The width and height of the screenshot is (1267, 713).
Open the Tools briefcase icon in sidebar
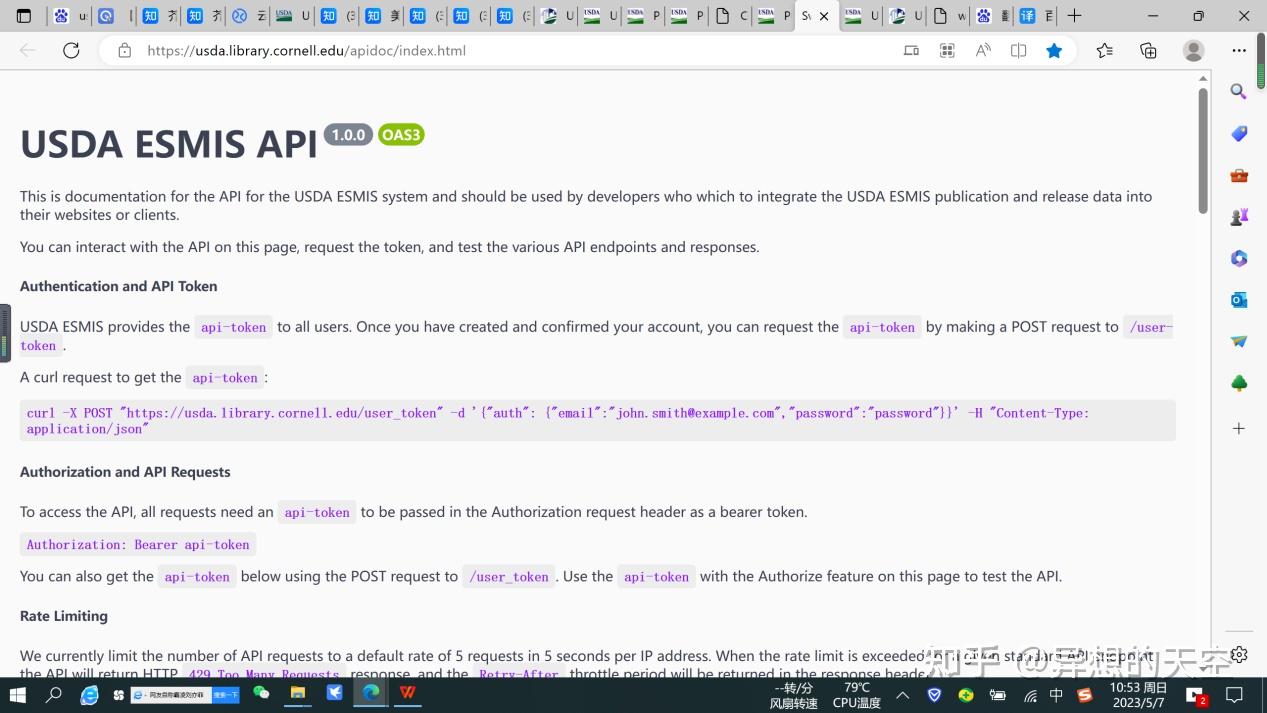[1239, 175]
